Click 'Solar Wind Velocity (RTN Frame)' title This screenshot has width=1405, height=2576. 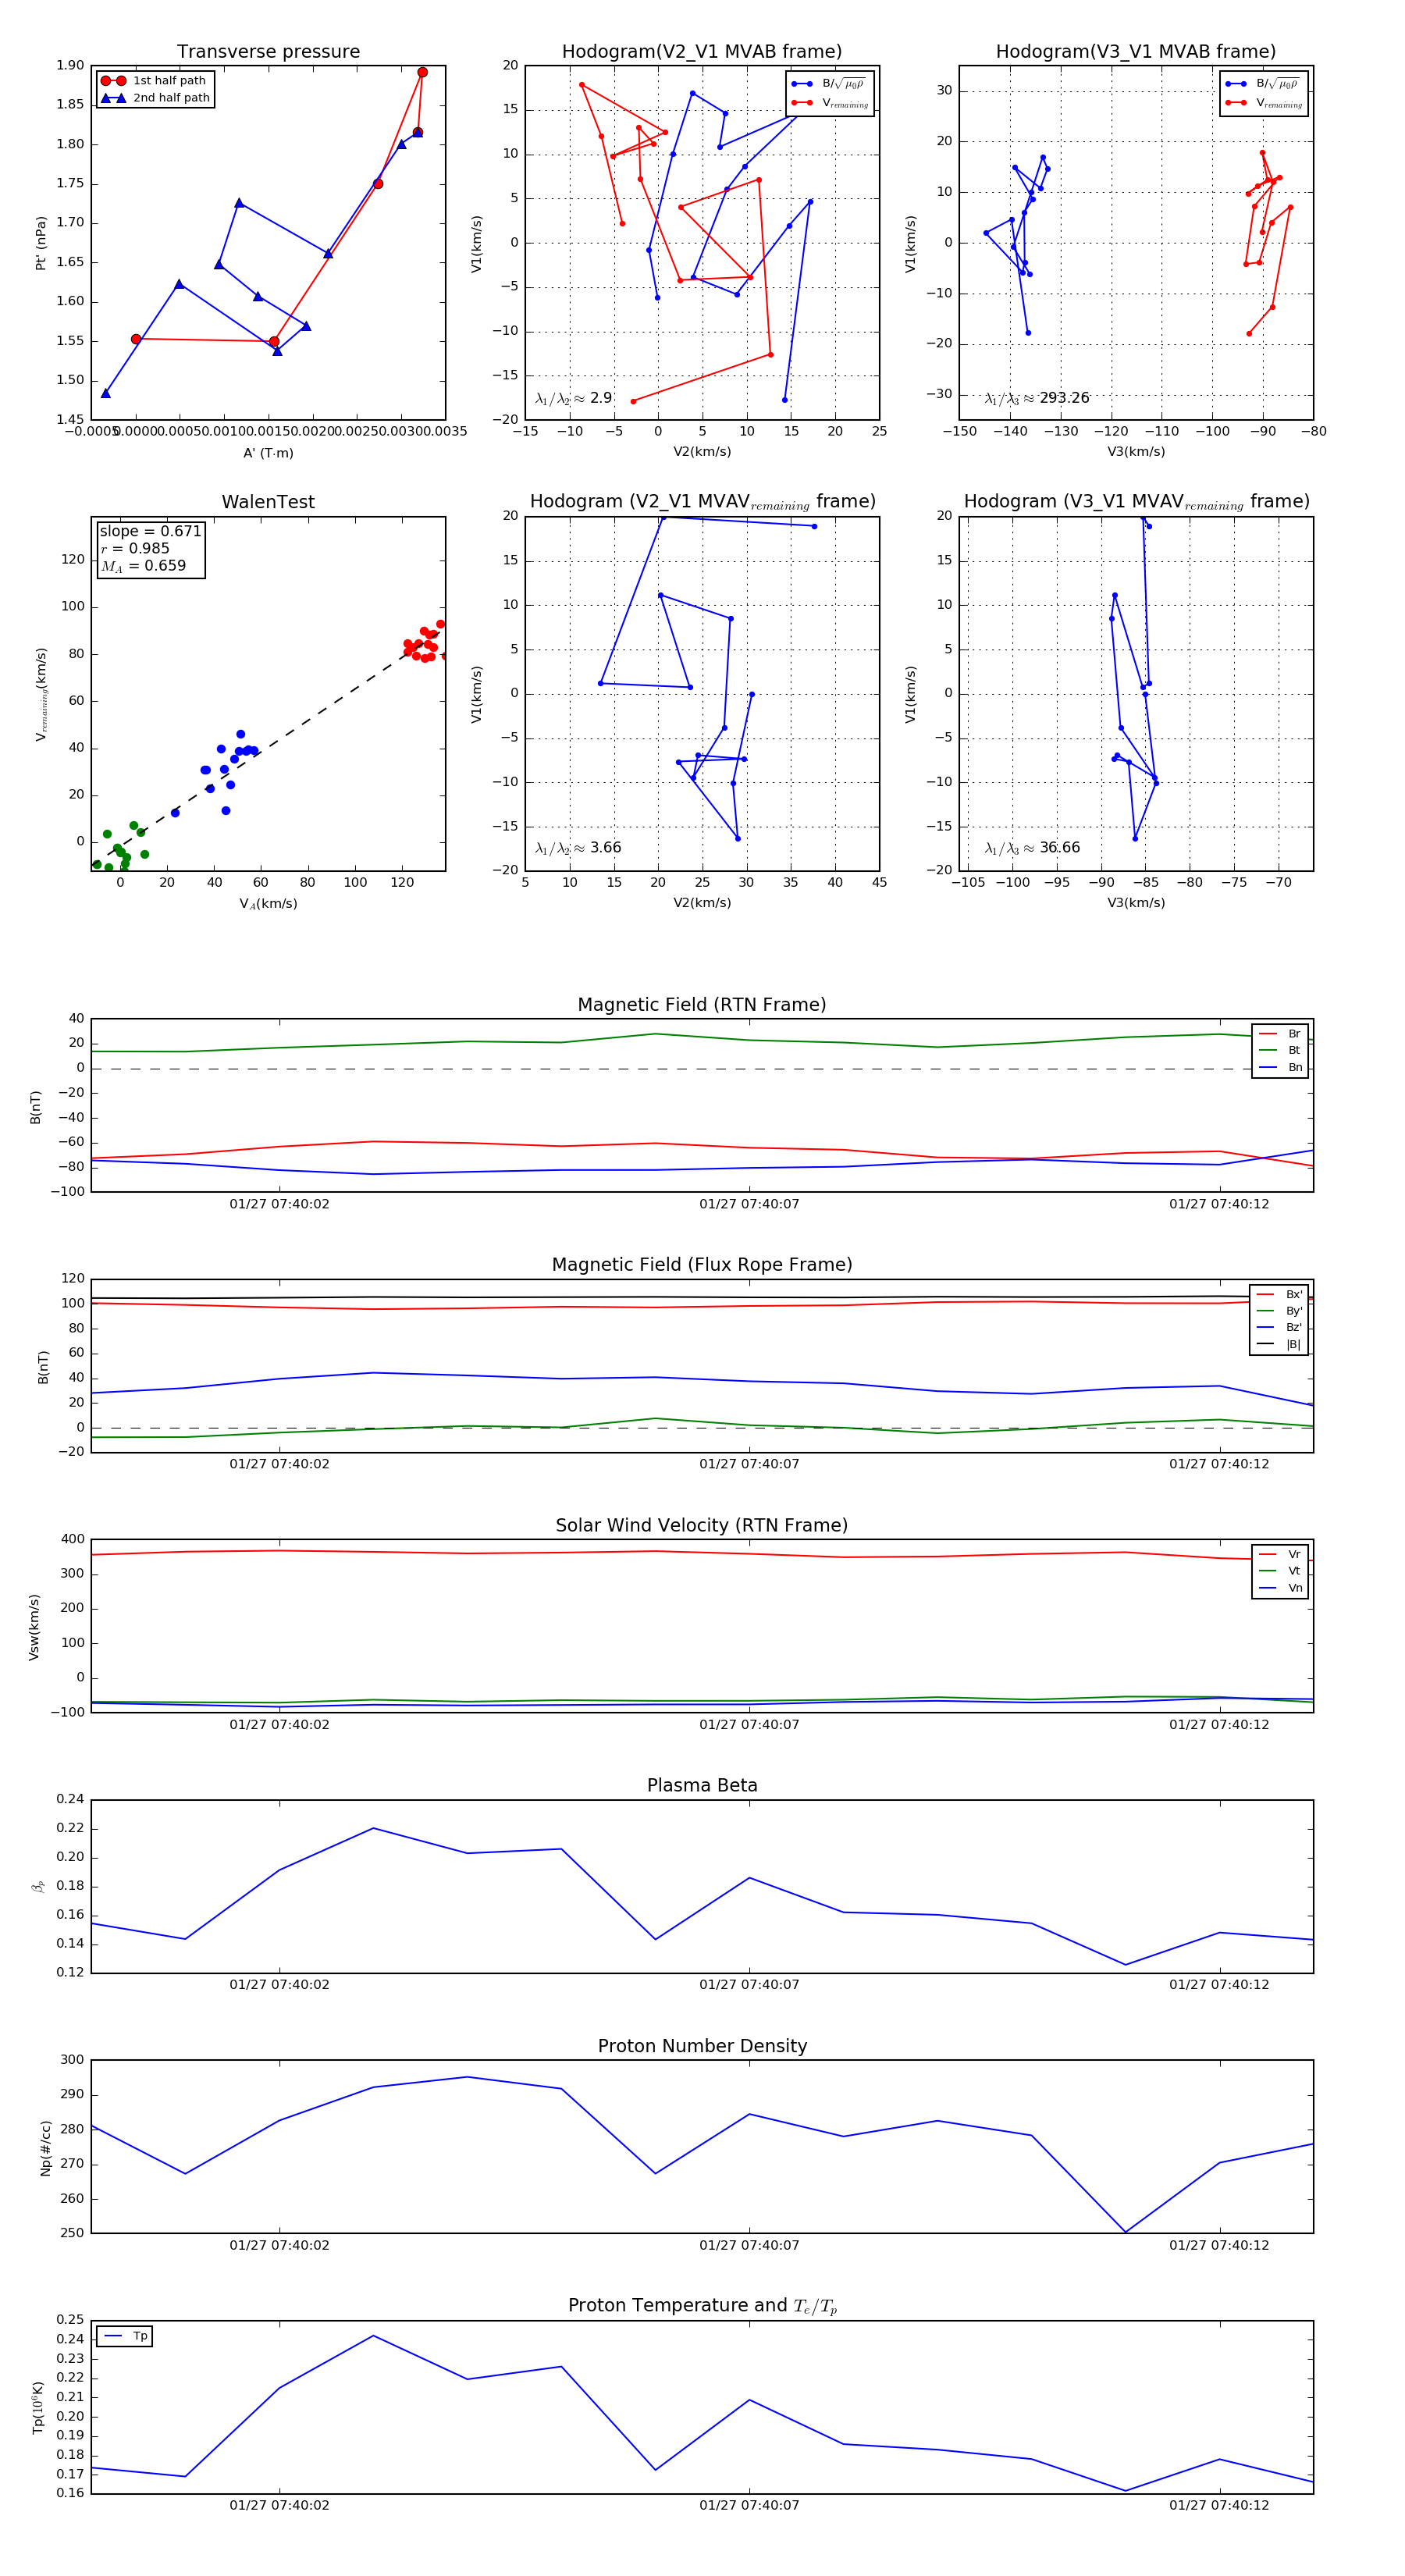701,1525
